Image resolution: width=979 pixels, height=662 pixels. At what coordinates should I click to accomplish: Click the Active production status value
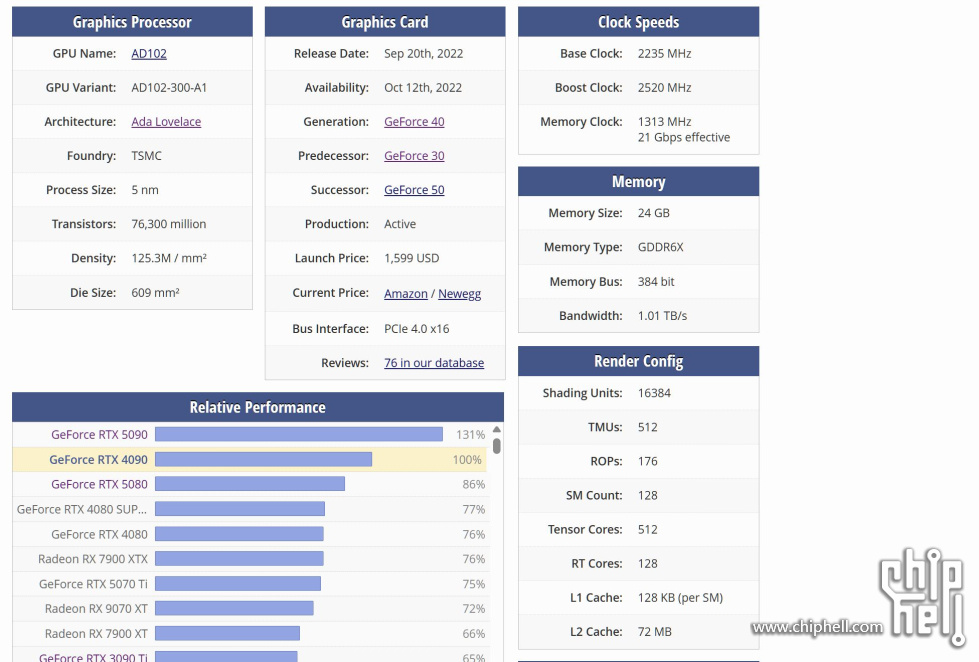(x=400, y=224)
